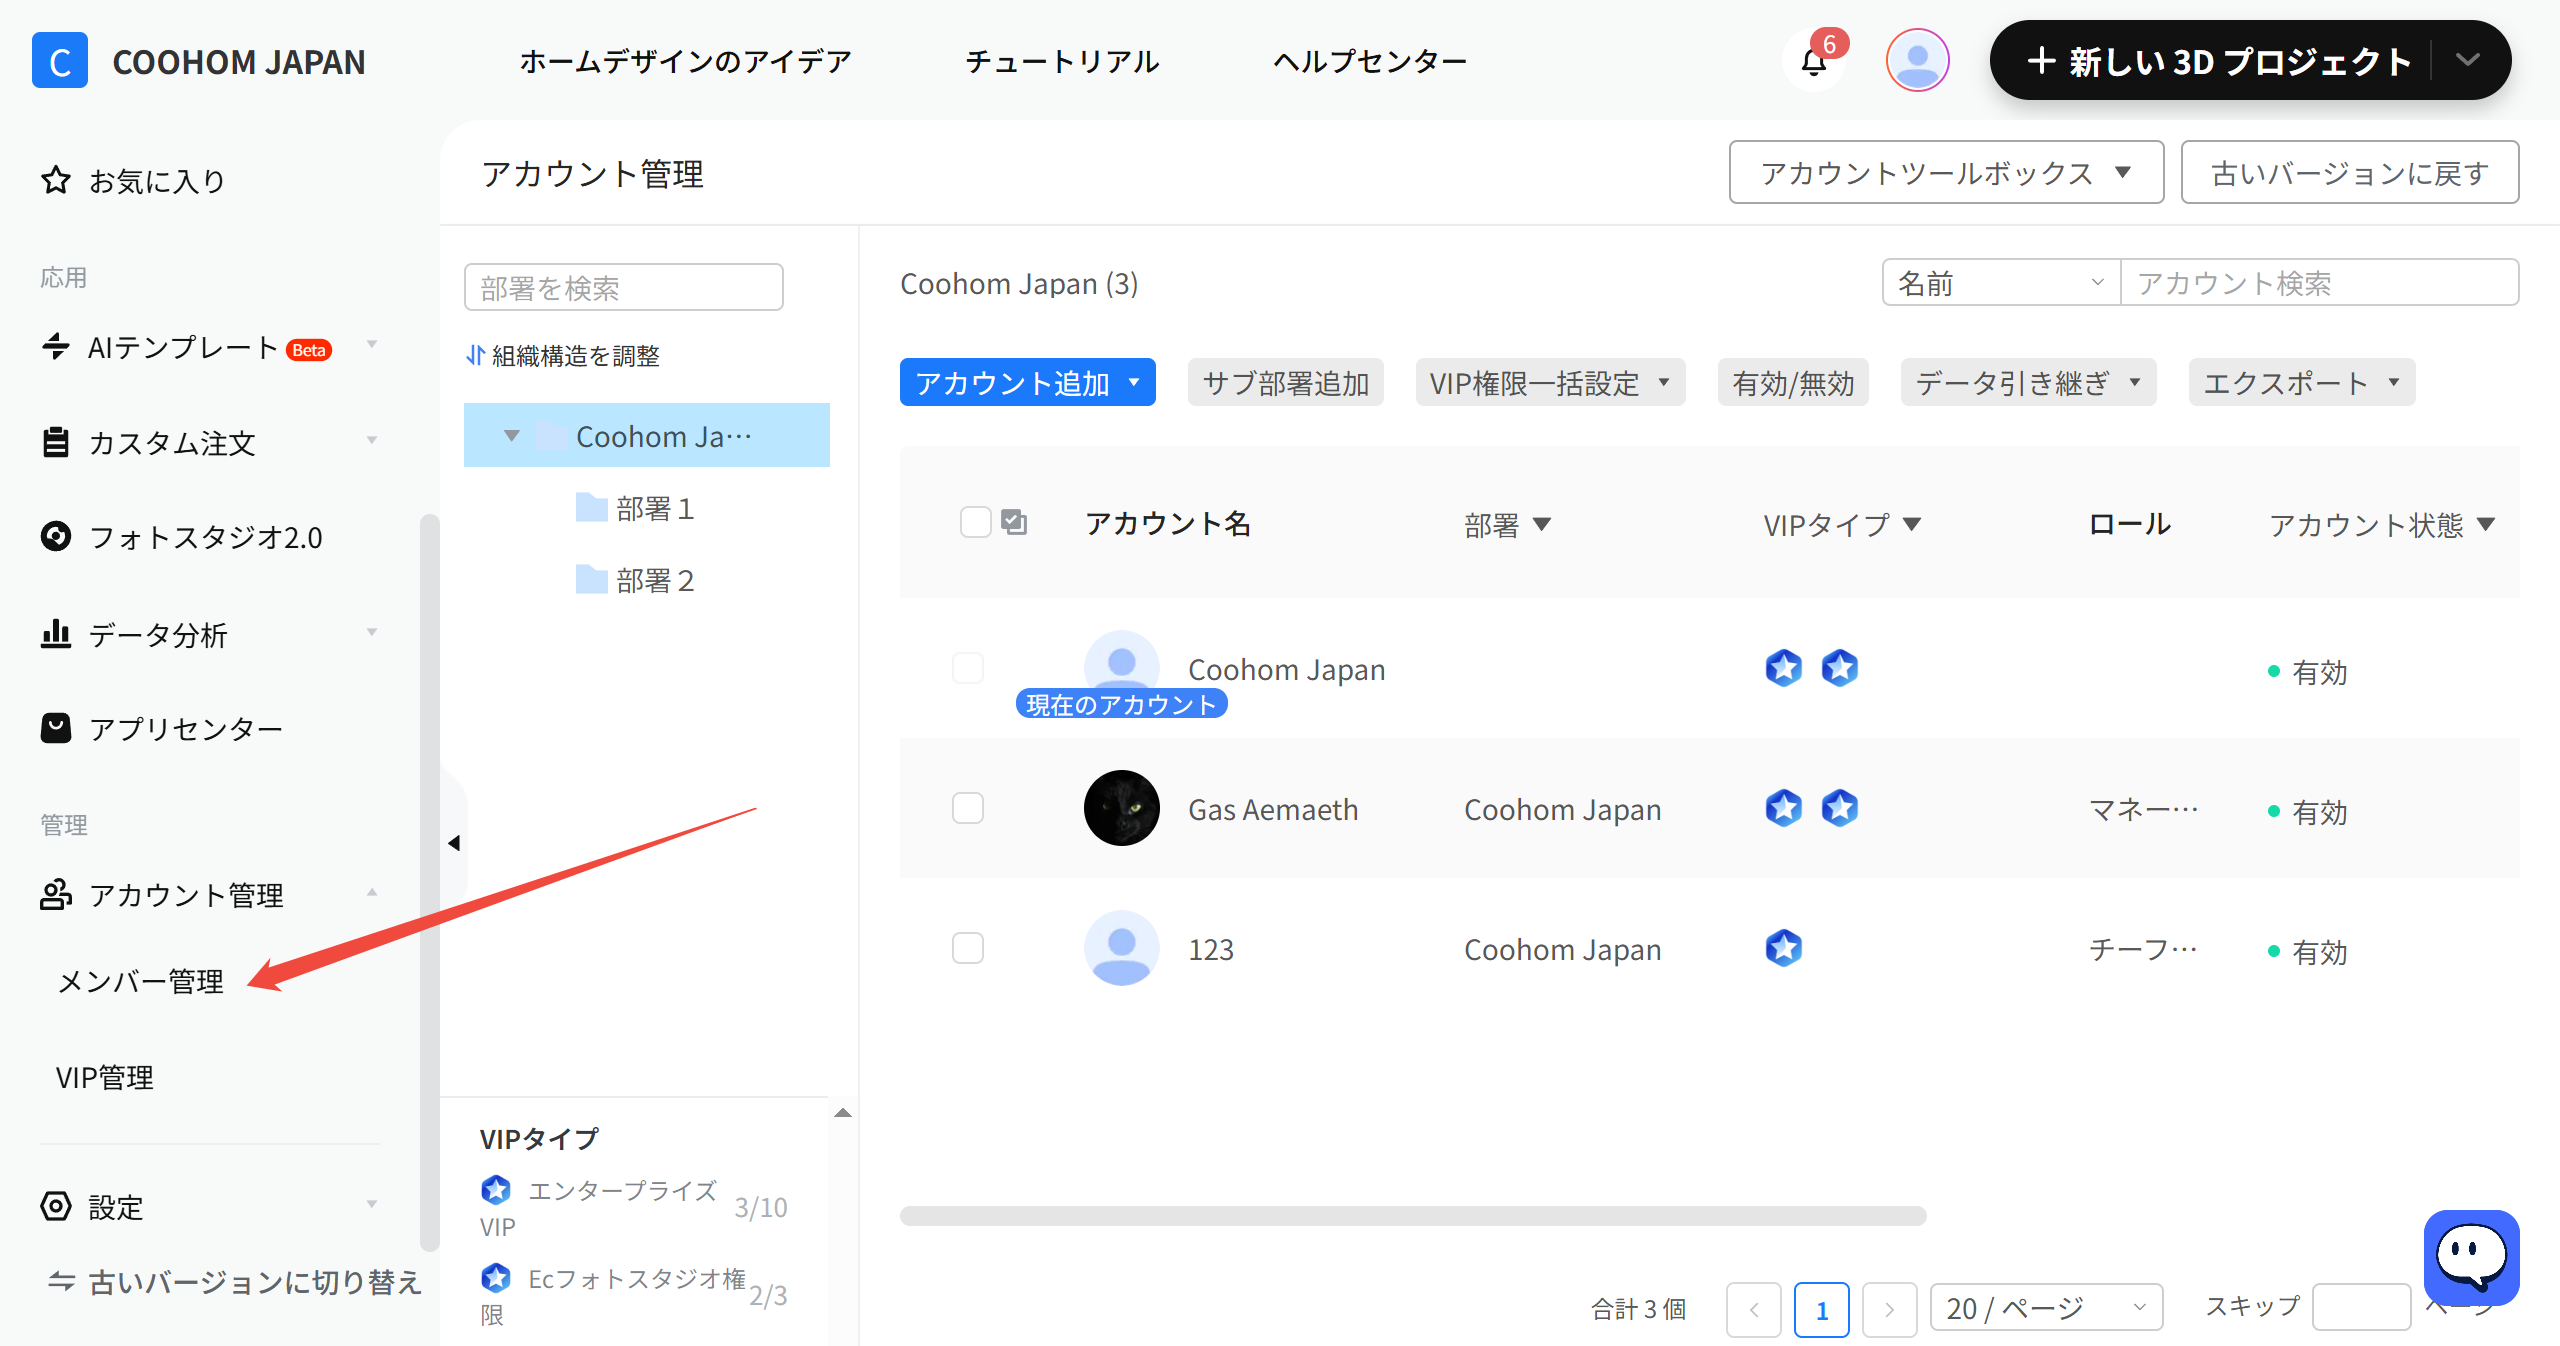Open the new project dropdown arrow

pyautogui.click(x=2468, y=61)
